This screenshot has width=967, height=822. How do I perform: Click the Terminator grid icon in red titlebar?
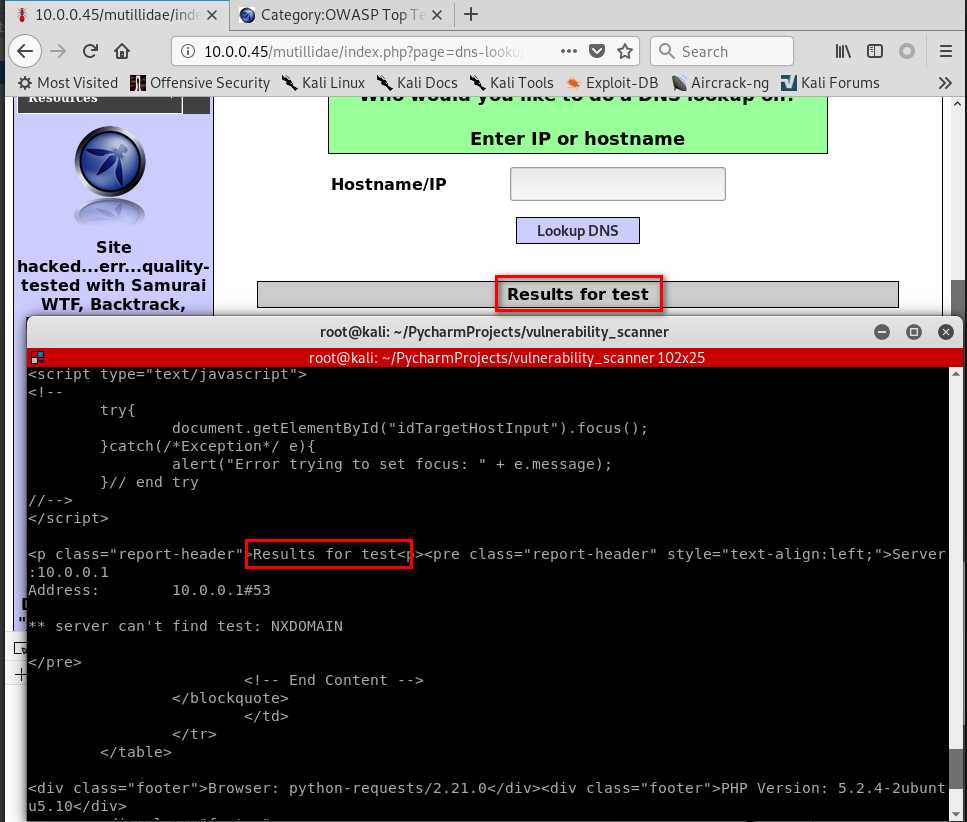click(37, 358)
